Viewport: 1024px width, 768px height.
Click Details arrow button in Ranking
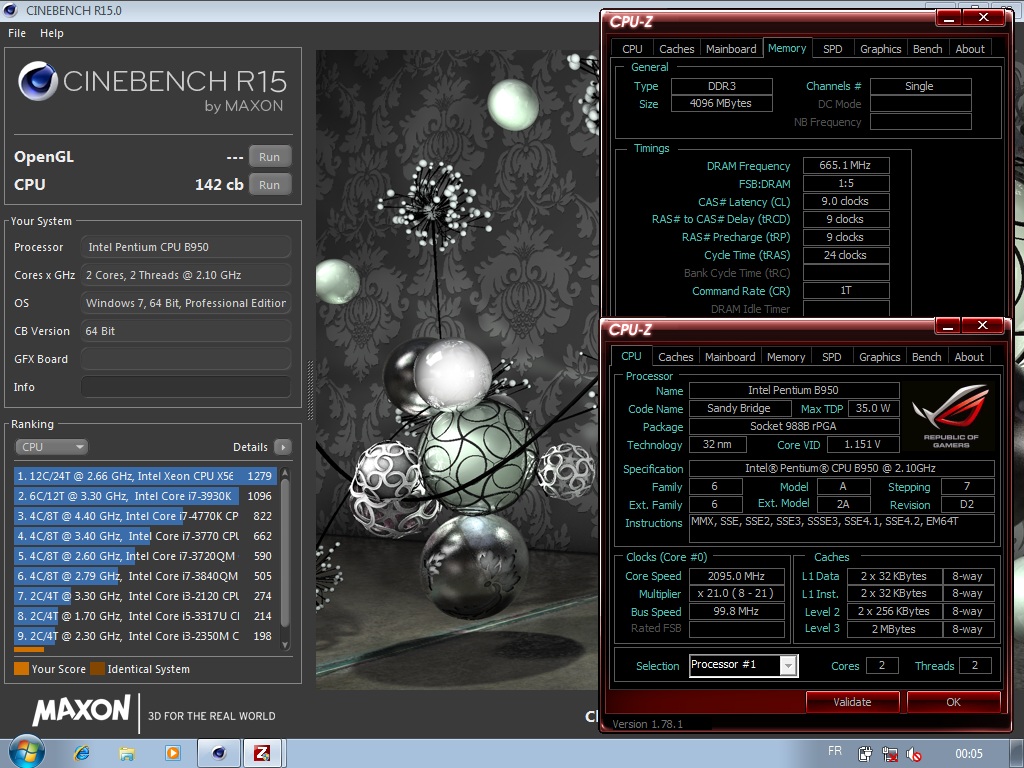tap(283, 447)
